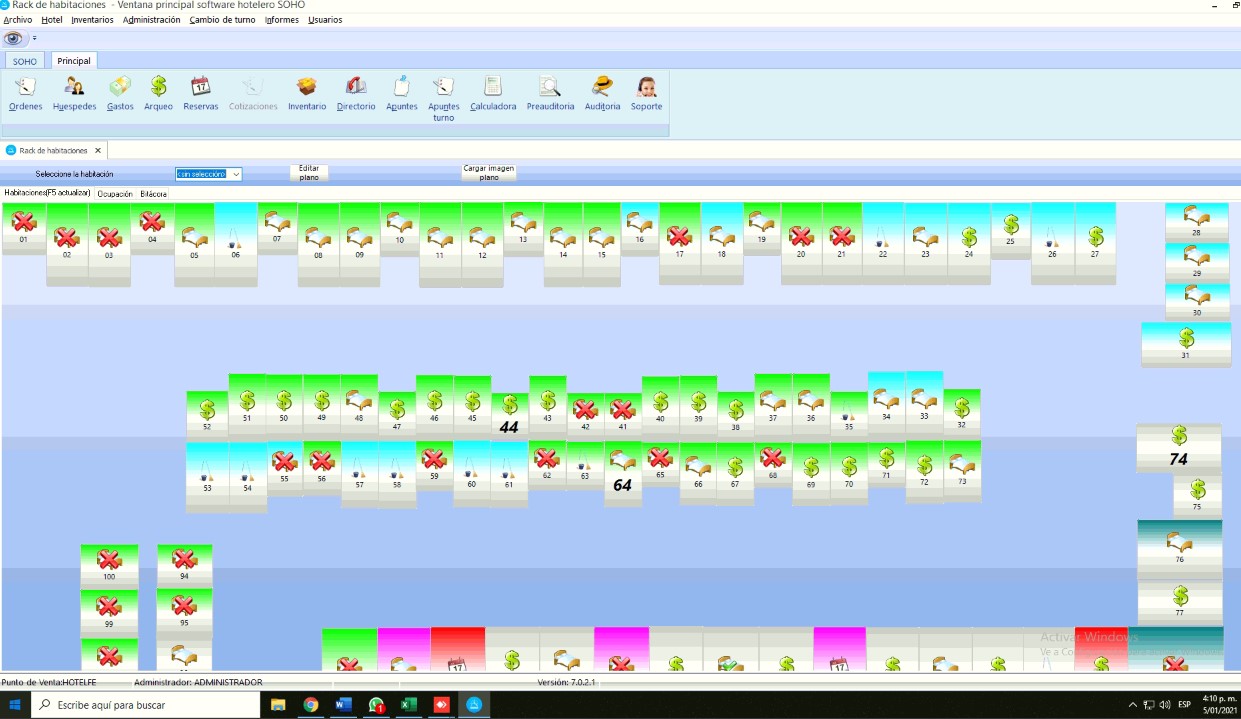Open the Informes menu
Screen dimensions: 1241x719
click(281, 20)
